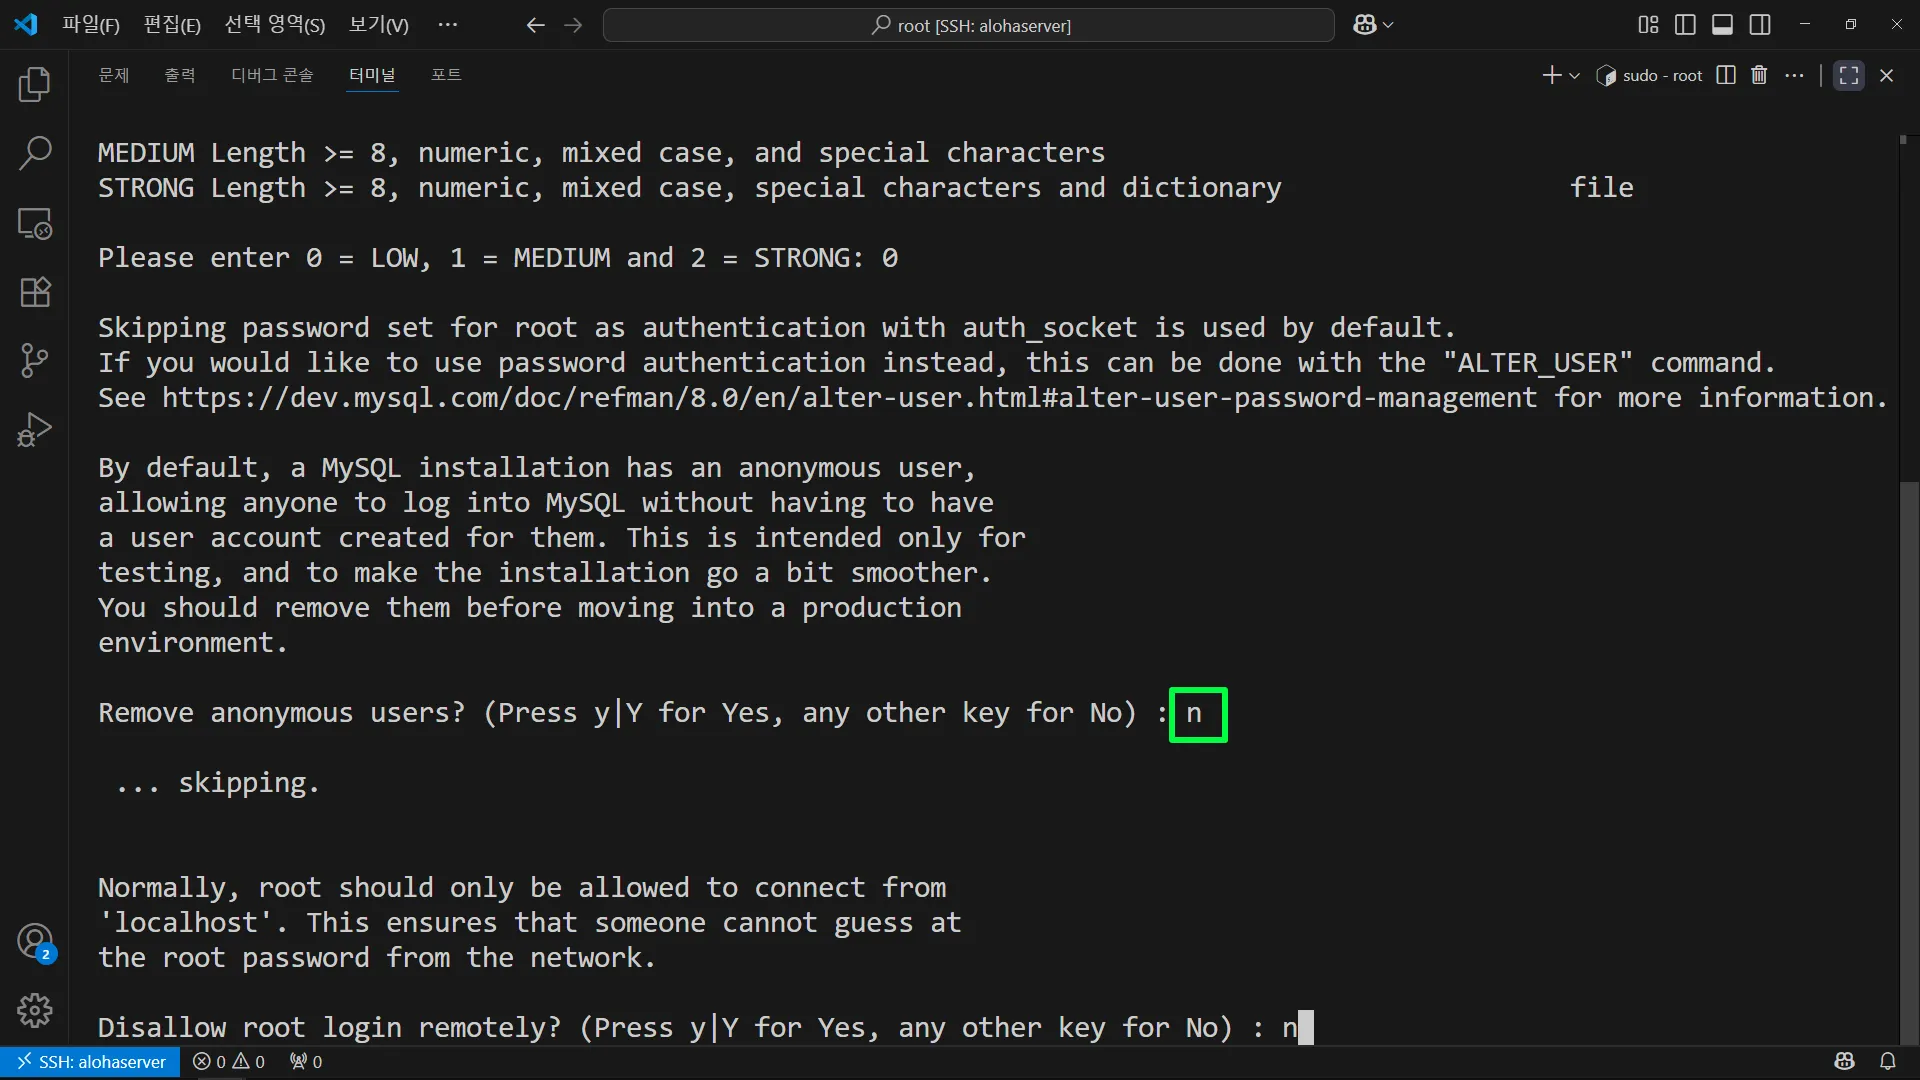Image resolution: width=1920 pixels, height=1080 pixels.
Task: Toggle bottom panel layout button
Action: click(x=1722, y=25)
